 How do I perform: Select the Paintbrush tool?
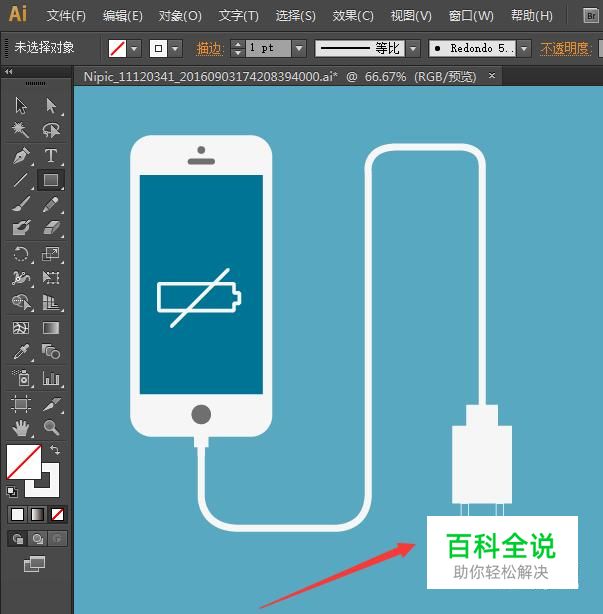tap(21, 204)
